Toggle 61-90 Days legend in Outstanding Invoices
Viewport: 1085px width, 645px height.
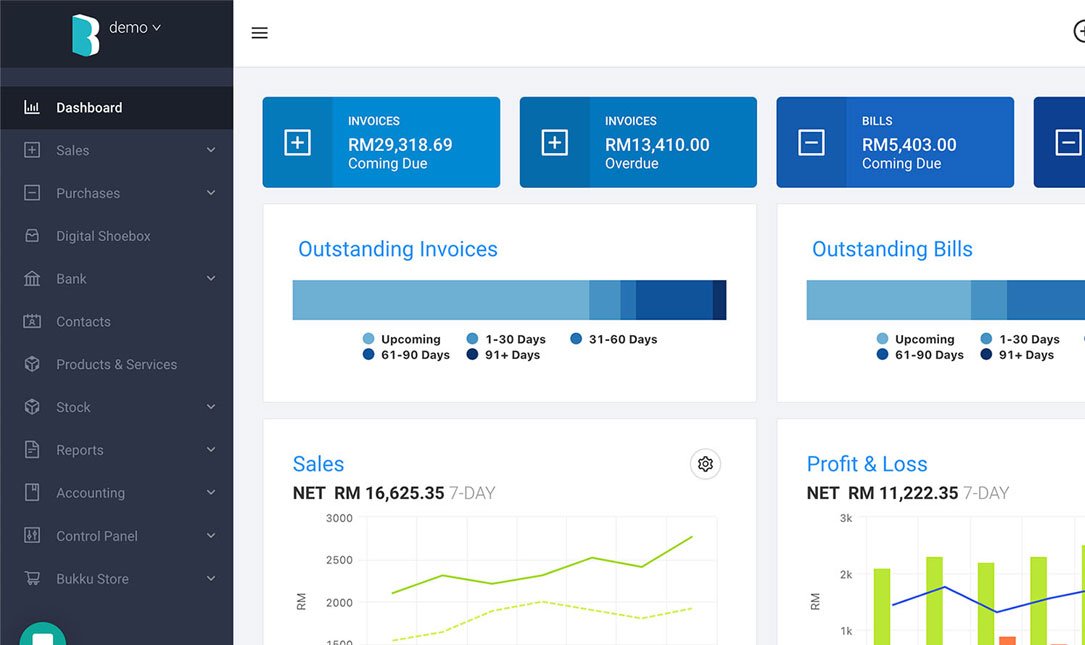406,355
